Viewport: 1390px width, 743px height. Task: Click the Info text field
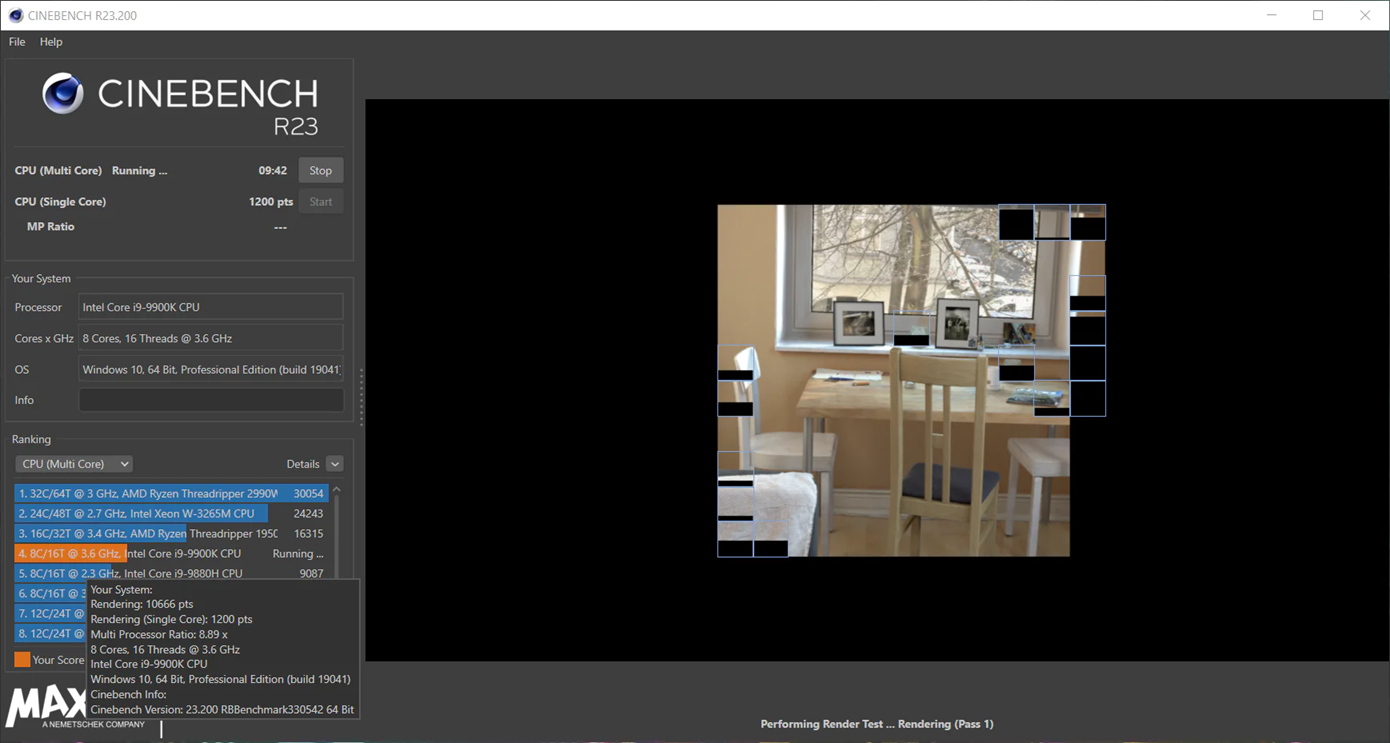tap(211, 400)
